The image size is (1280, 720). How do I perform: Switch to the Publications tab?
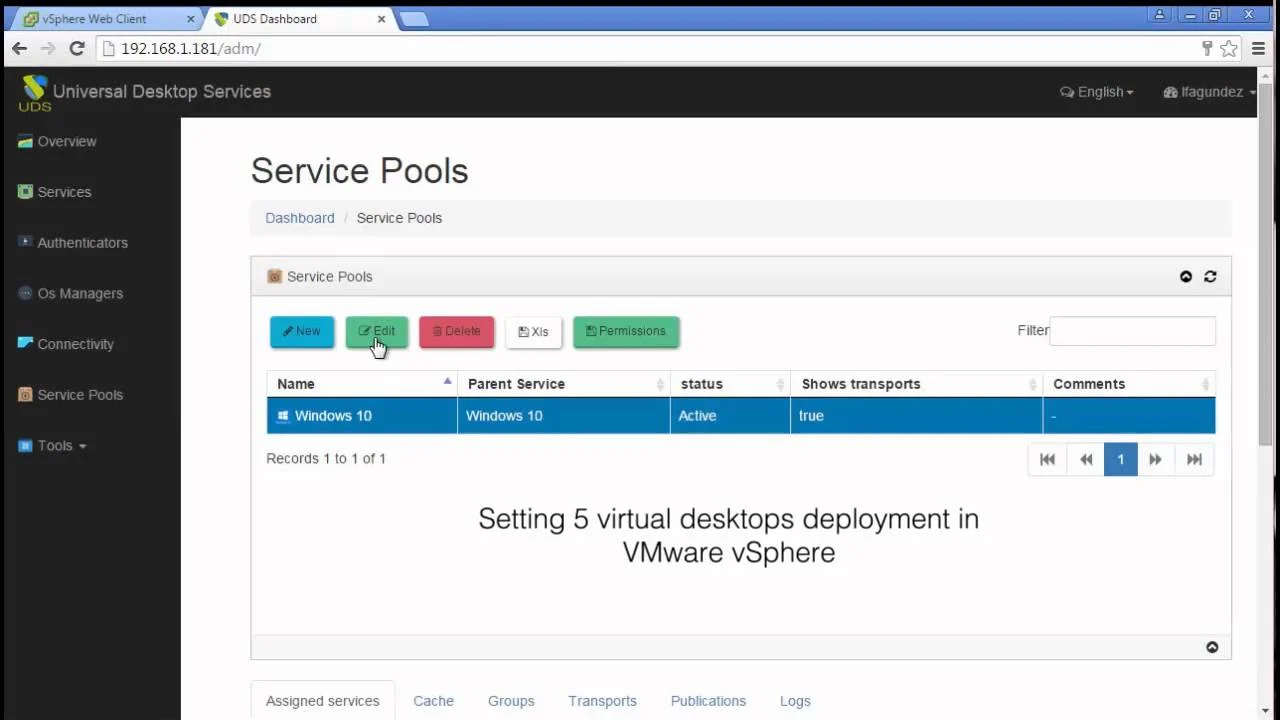tap(709, 701)
